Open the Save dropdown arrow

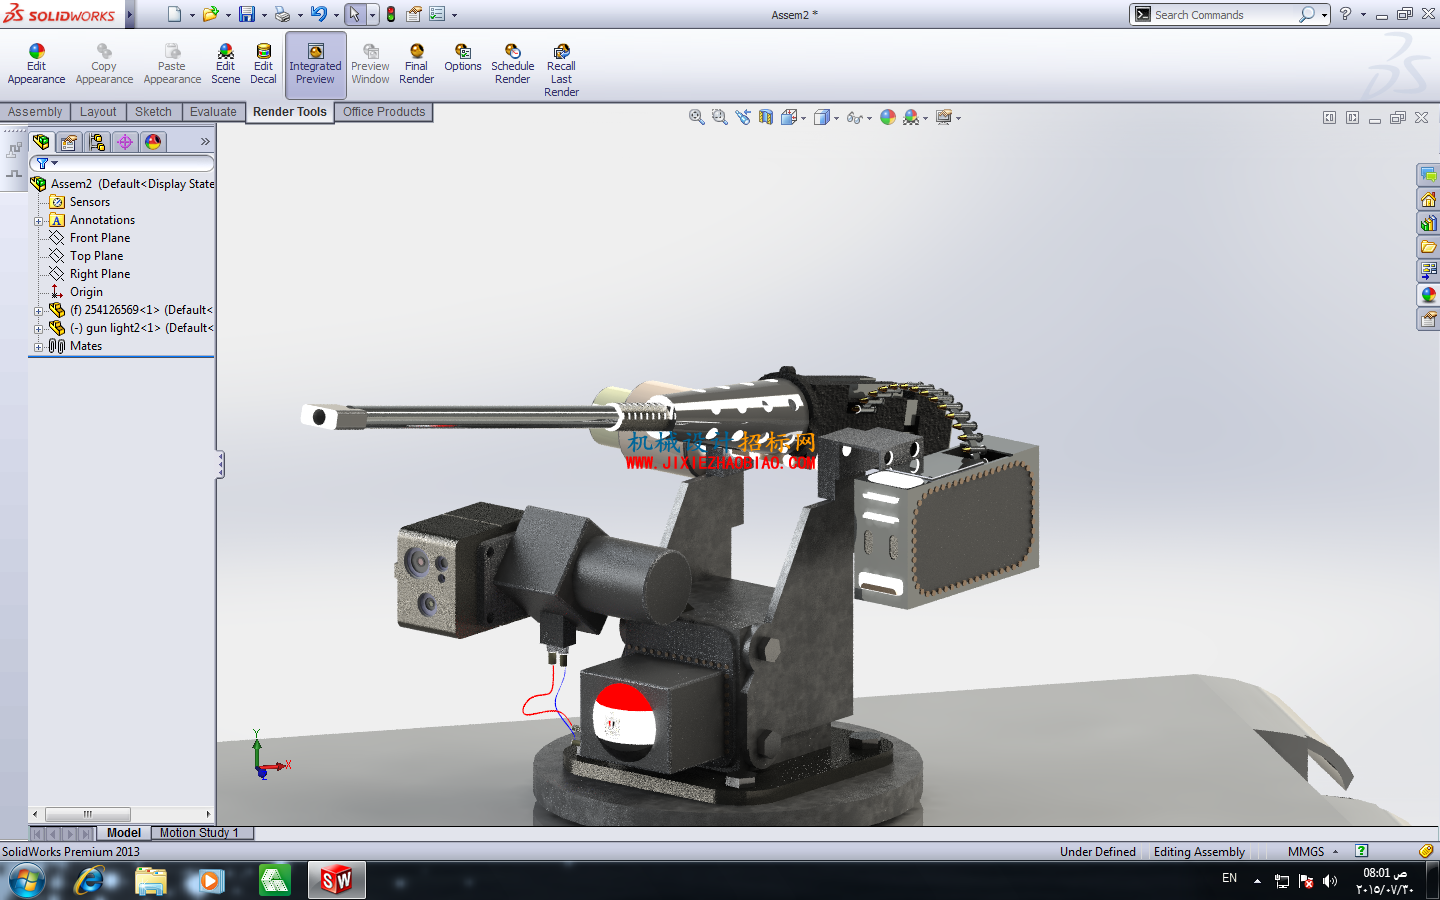[264, 15]
